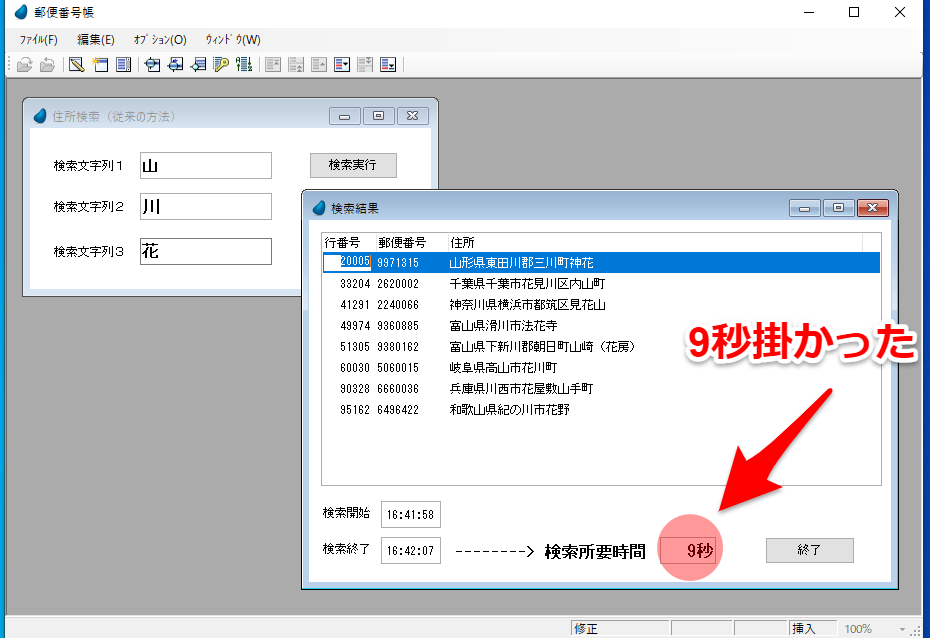Click the 終了 button in results window
The image size is (930, 638).
[809, 550]
